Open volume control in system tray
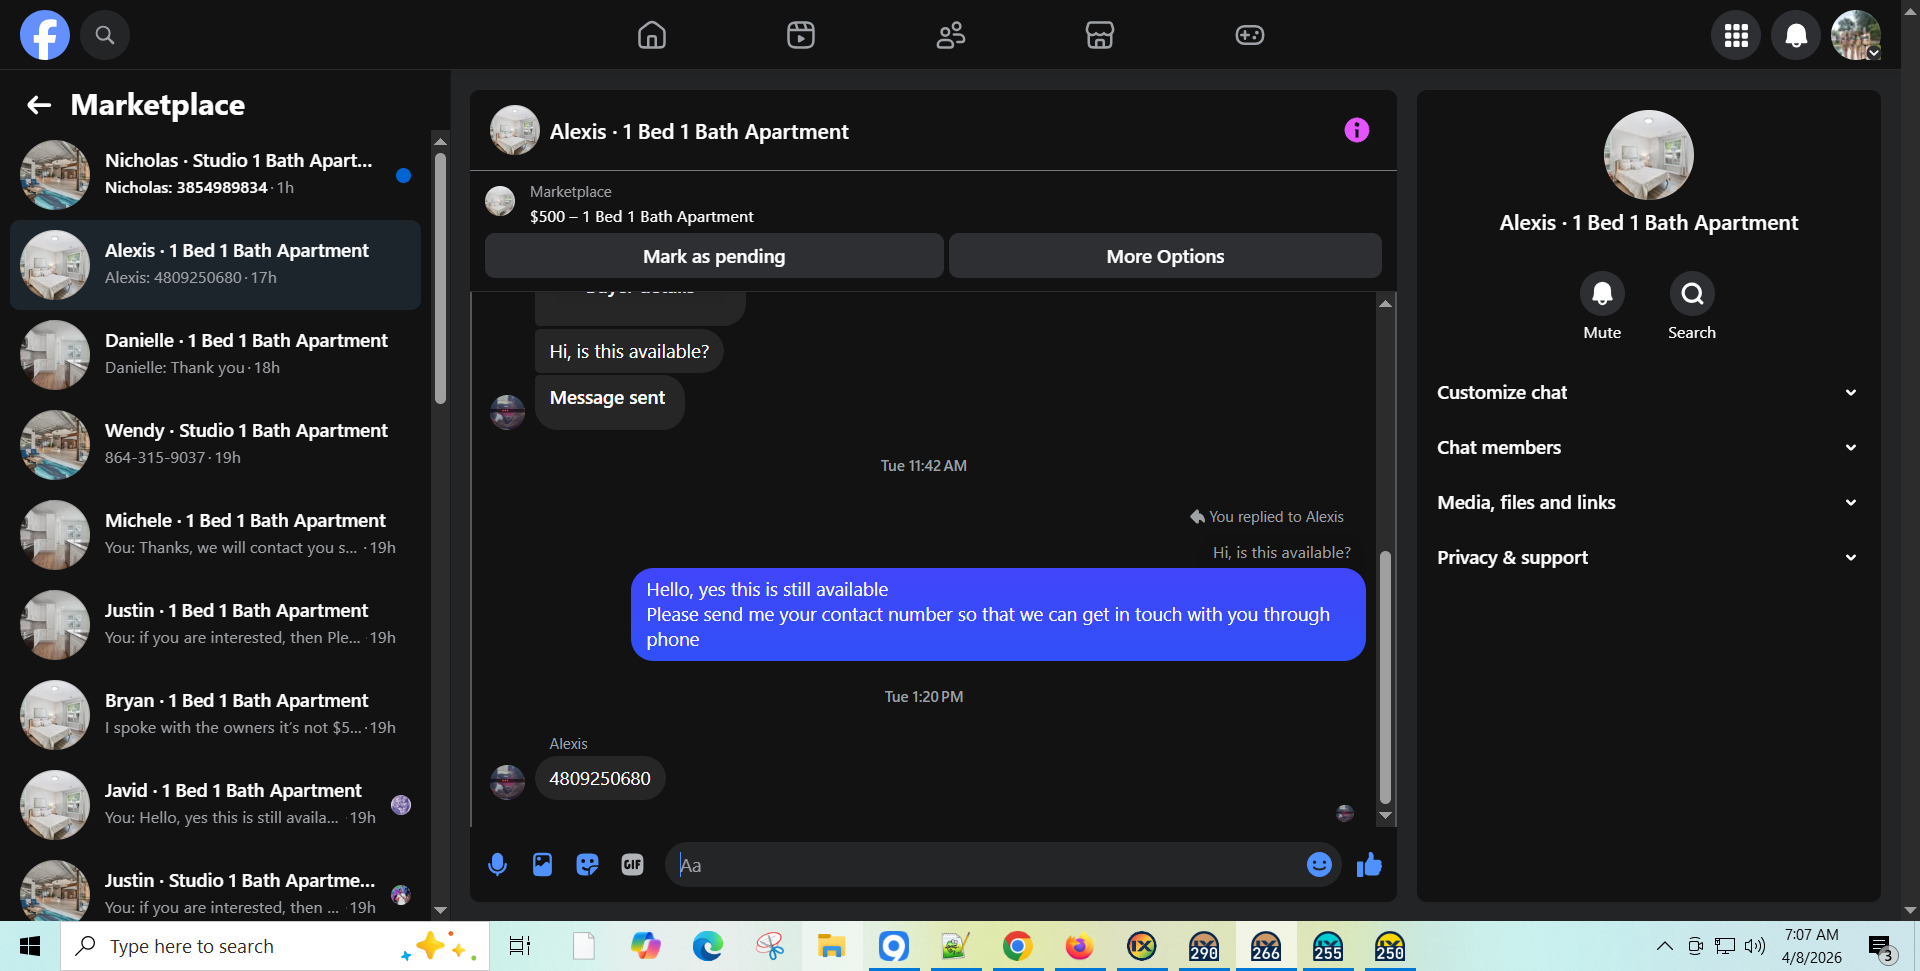This screenshot has width=1920, height=971. click(1755, 946)
